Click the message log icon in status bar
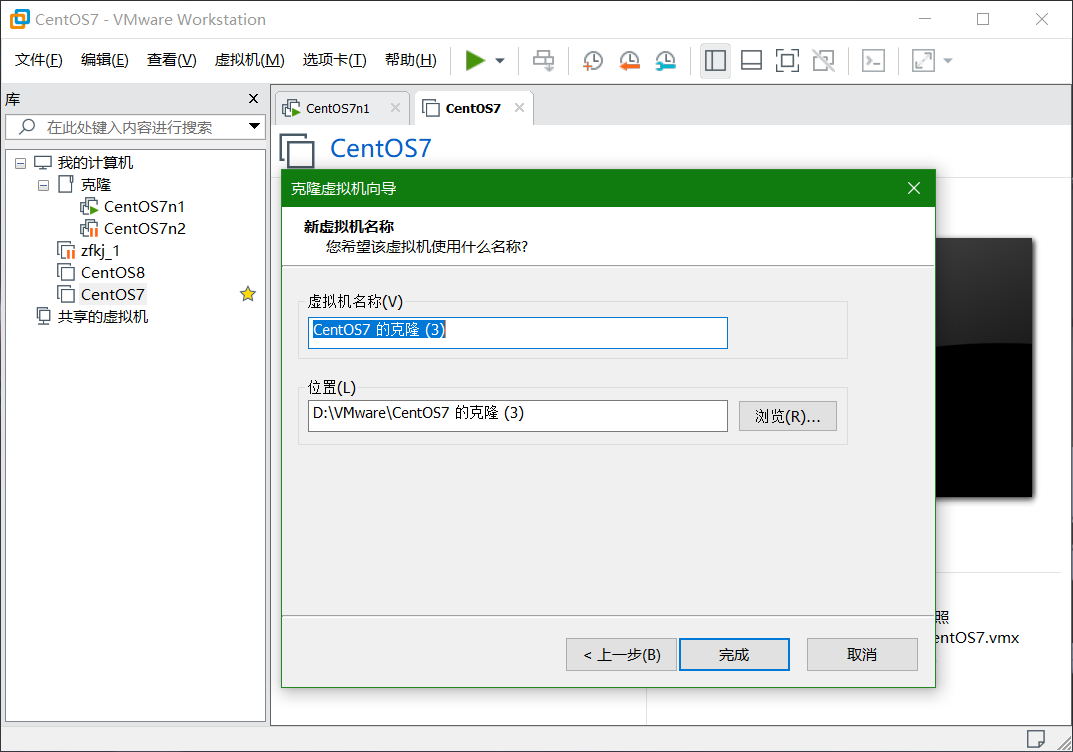The image size is (1073, 752). 1035,739
